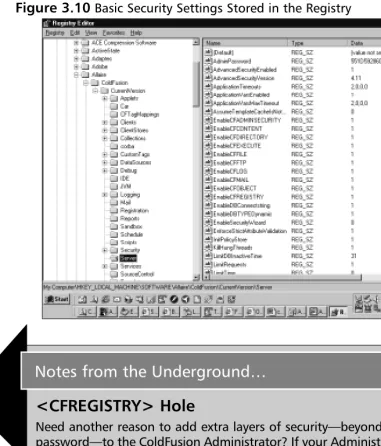
Task: Select the EnableCFFTP value name
Action: [x=230, y=163]
